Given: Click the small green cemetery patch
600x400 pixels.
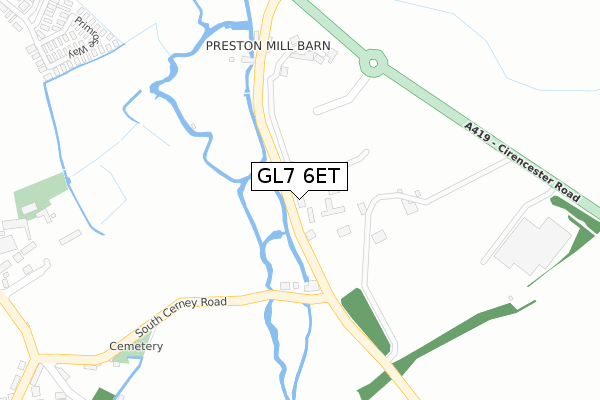Looking at the screenshot, I should tap(132, 355).
